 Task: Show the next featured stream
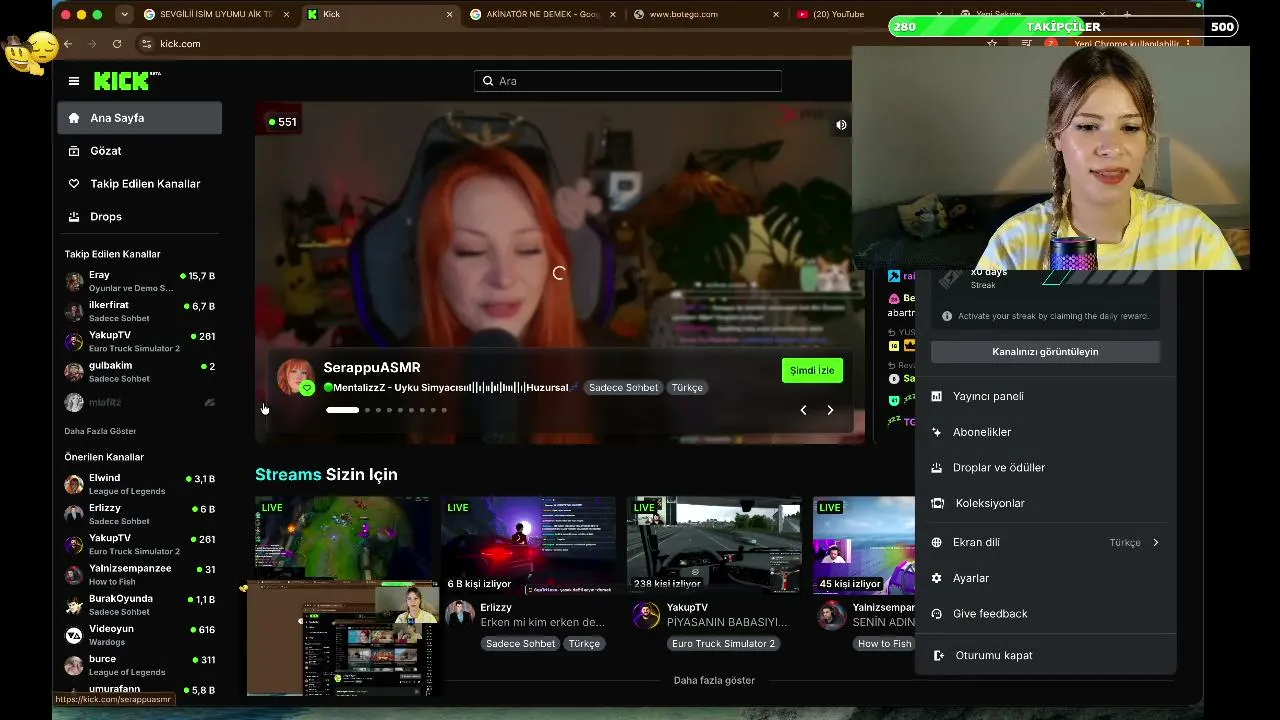click(x=830, y=410)
